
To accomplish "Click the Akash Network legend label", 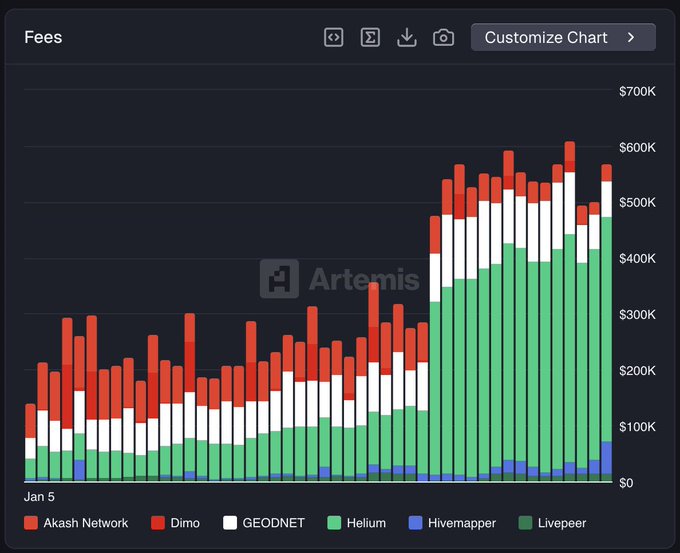I will [86, 523].
